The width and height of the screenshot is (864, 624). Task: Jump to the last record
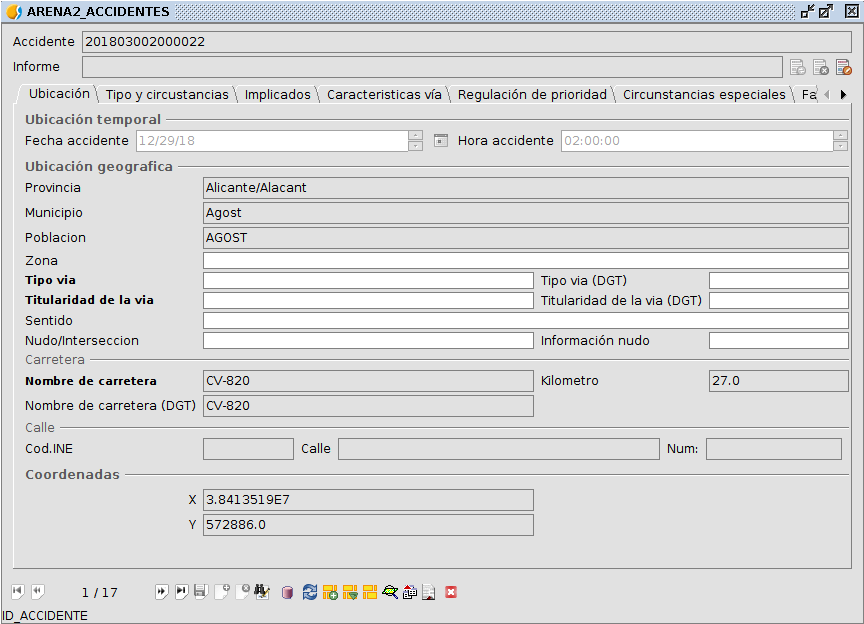click(x=181, y=592)
